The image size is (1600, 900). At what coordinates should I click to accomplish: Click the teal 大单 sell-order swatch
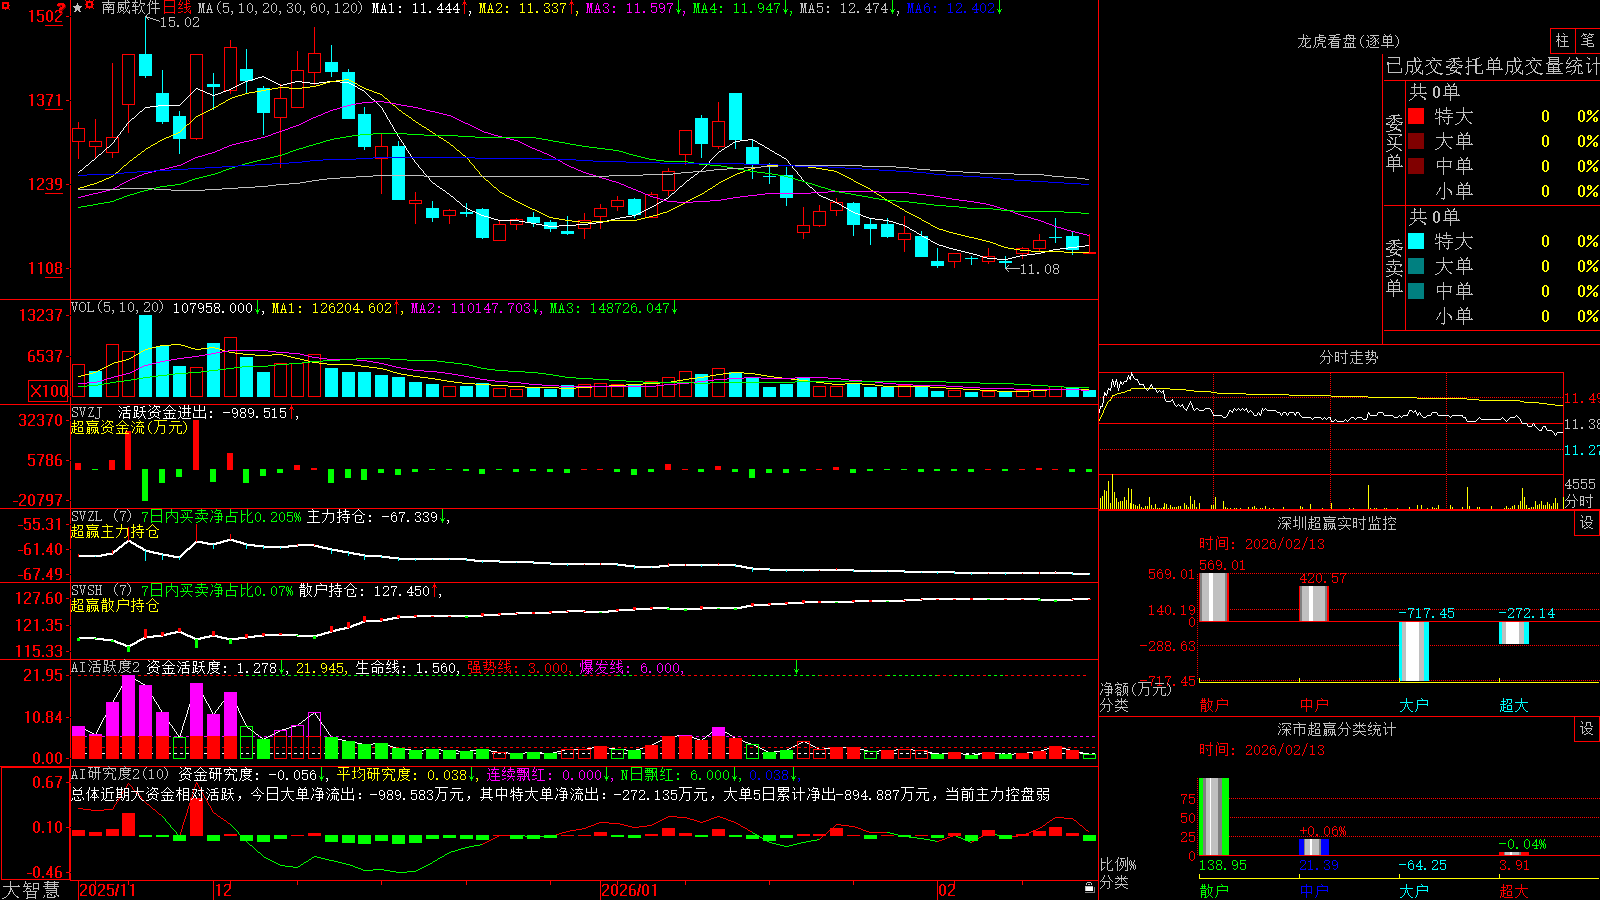(1416, 266)
